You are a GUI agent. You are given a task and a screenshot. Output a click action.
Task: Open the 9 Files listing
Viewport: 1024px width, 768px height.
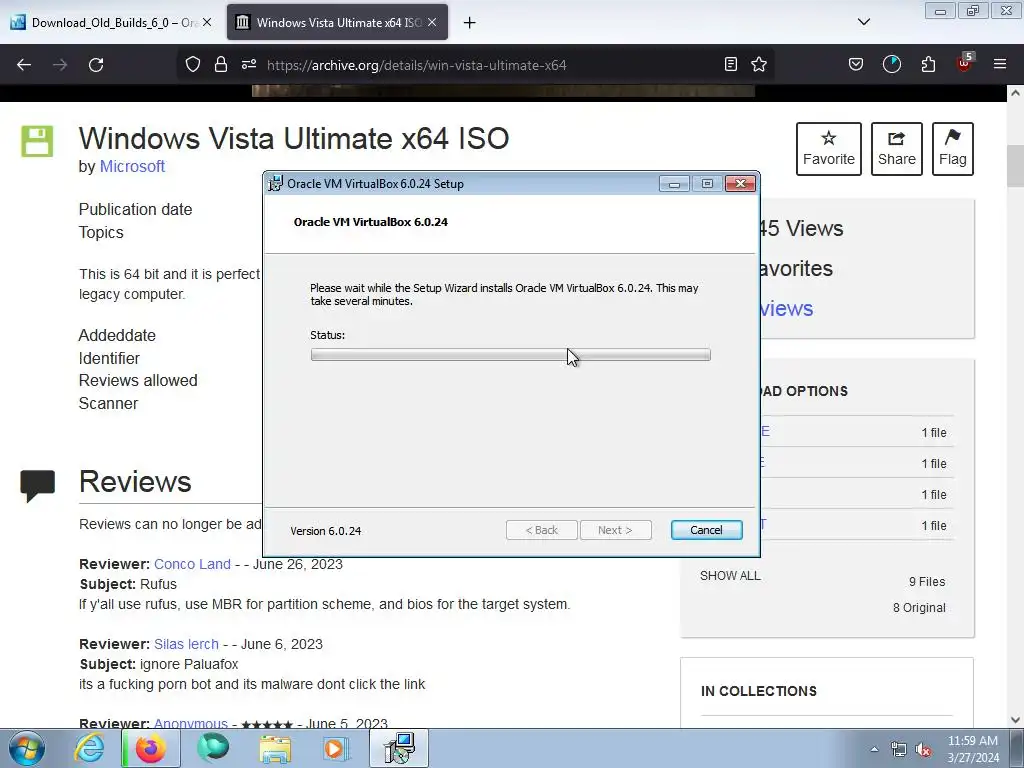(x=927, y=582)
